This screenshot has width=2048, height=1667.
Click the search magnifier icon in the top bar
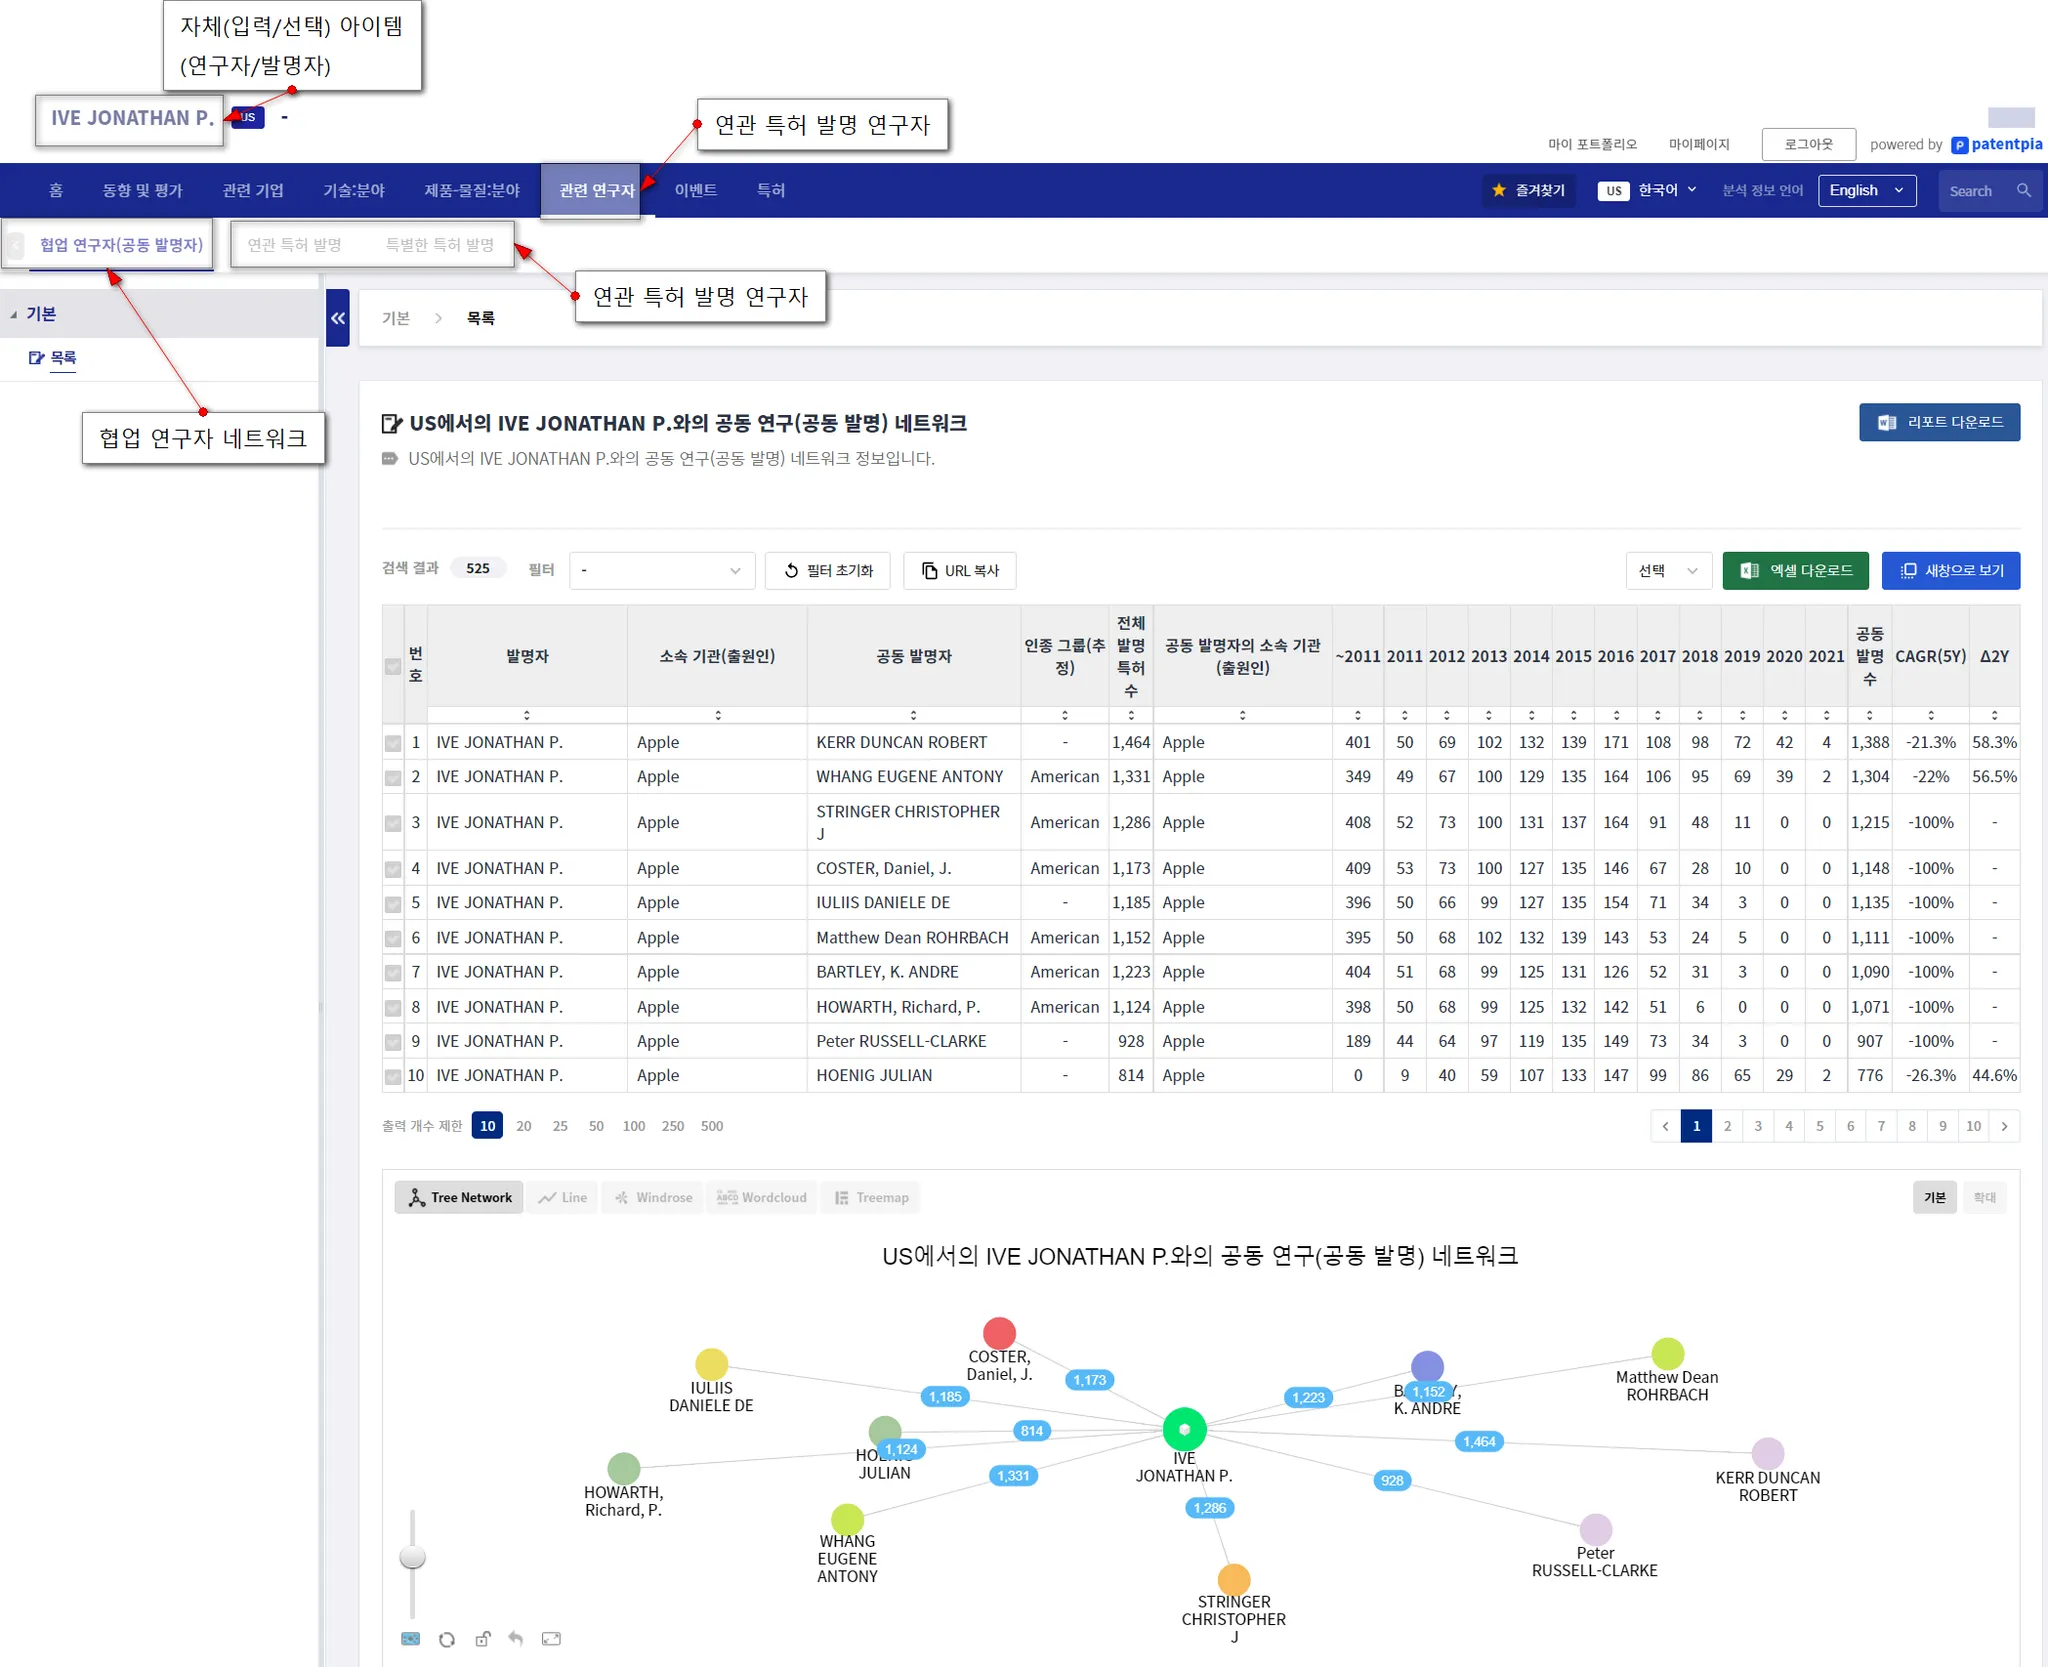click(2023, 190)
